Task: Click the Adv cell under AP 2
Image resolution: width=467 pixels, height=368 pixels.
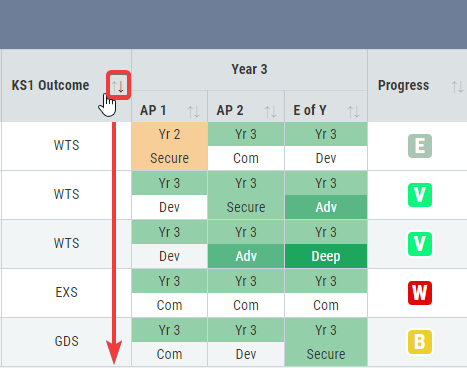Action: click(246, 256)
